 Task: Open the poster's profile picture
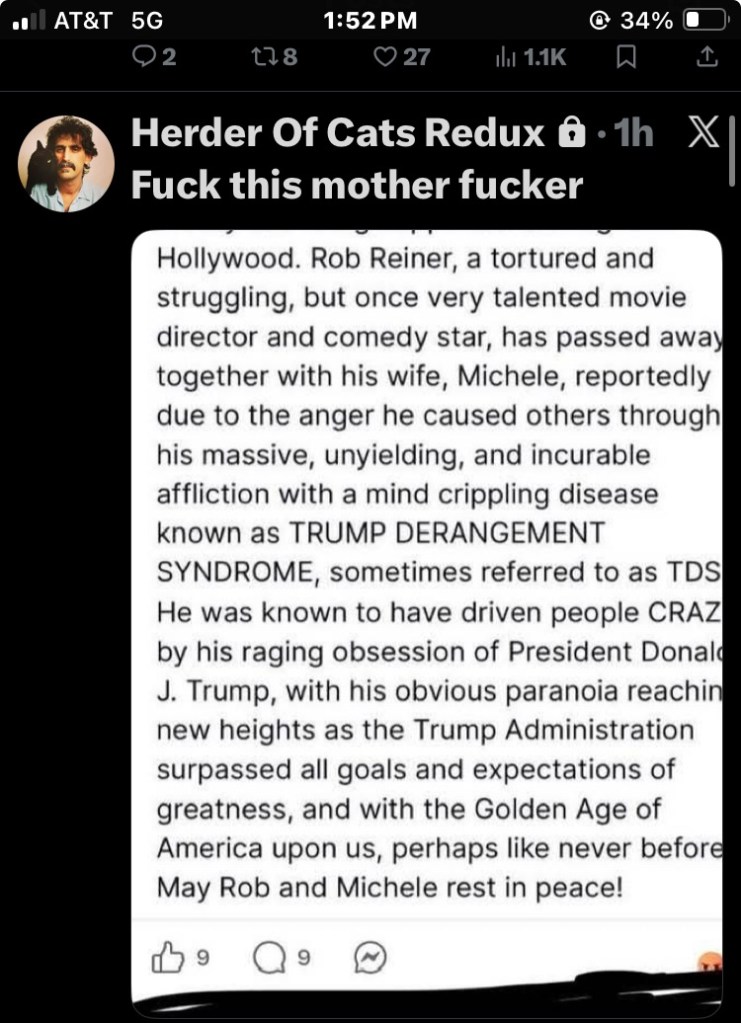[66, 162]
